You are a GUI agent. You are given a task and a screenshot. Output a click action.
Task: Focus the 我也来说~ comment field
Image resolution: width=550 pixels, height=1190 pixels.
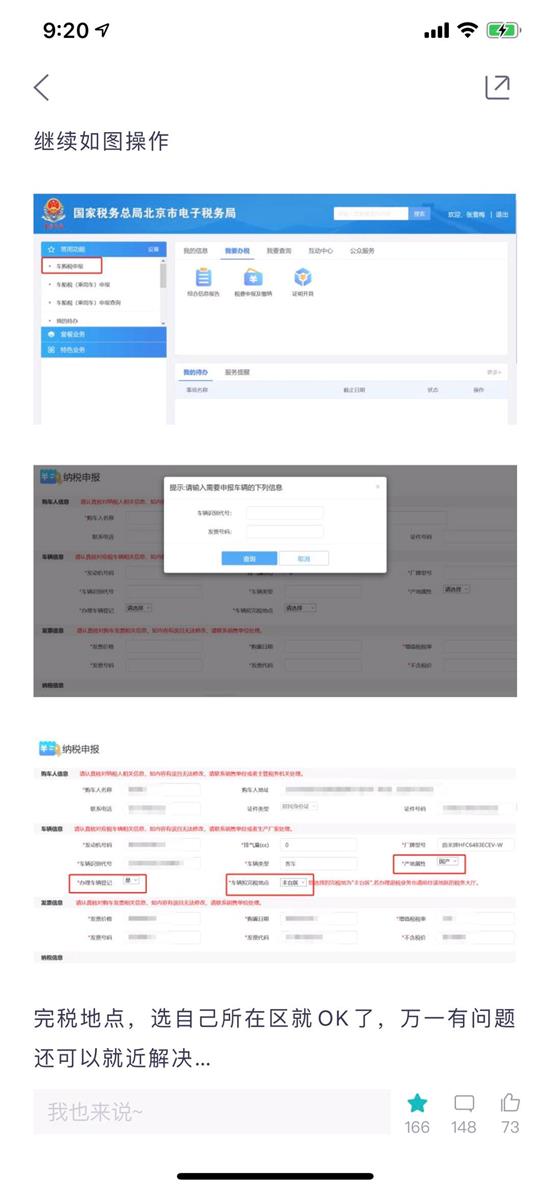[212, 1112]
